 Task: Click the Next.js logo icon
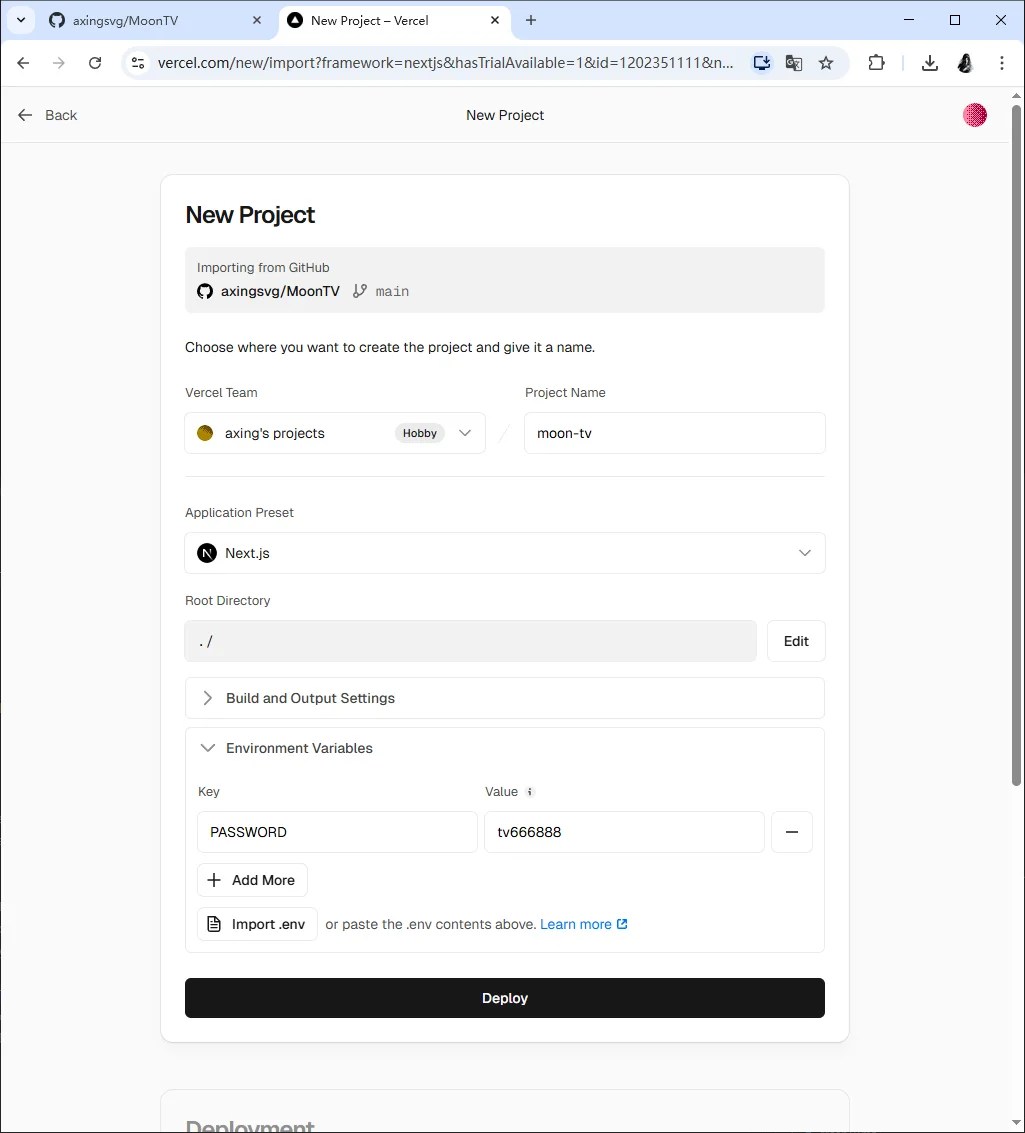pos(207,553)
